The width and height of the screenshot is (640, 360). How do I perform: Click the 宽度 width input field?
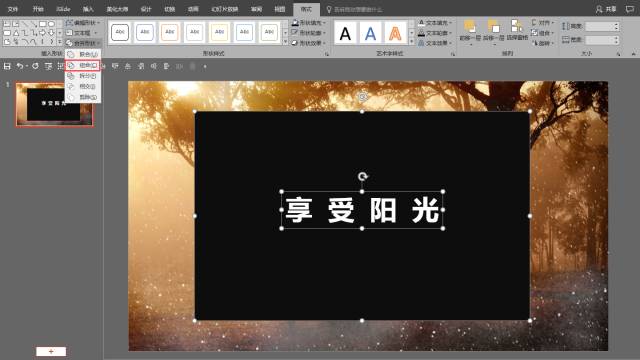coord(602,40)
